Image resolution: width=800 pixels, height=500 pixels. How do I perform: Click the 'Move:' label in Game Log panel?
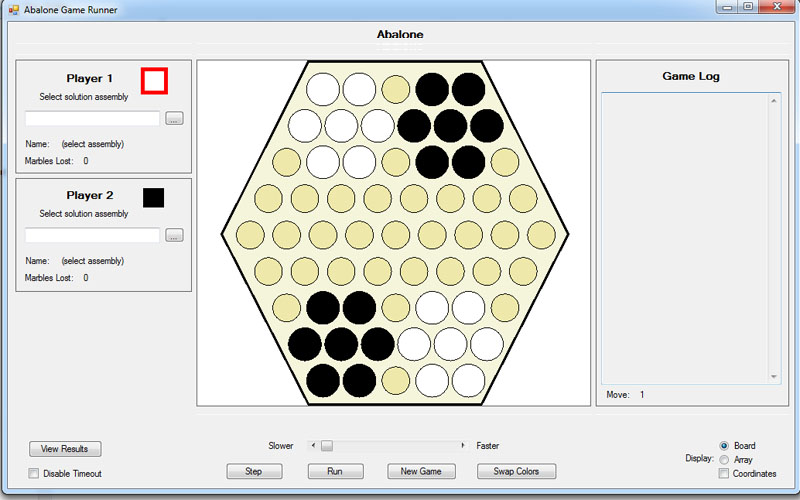click(618, 394)
